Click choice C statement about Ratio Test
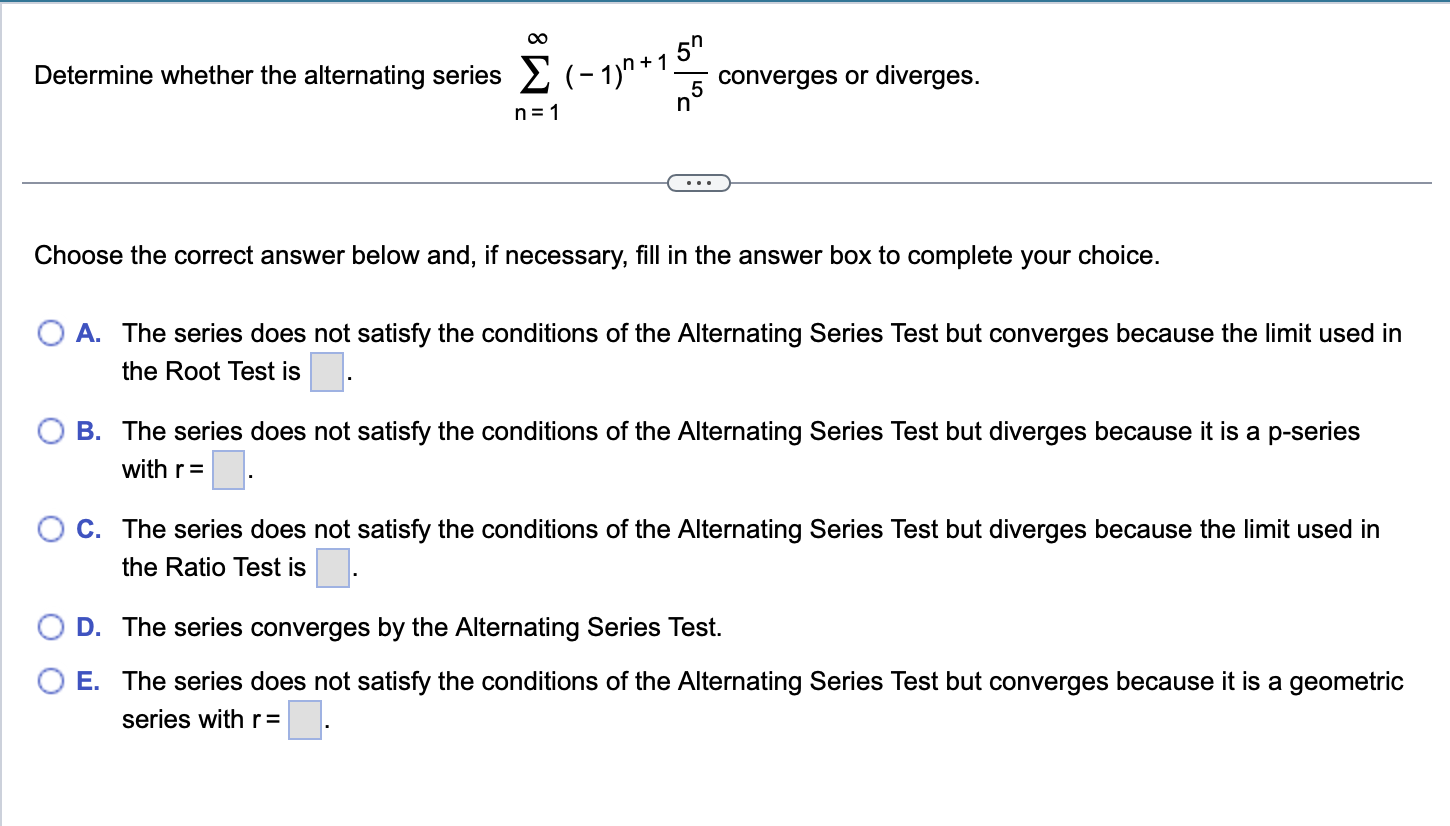The width and height of the screenshot is (1450, 826). (750, 529)
